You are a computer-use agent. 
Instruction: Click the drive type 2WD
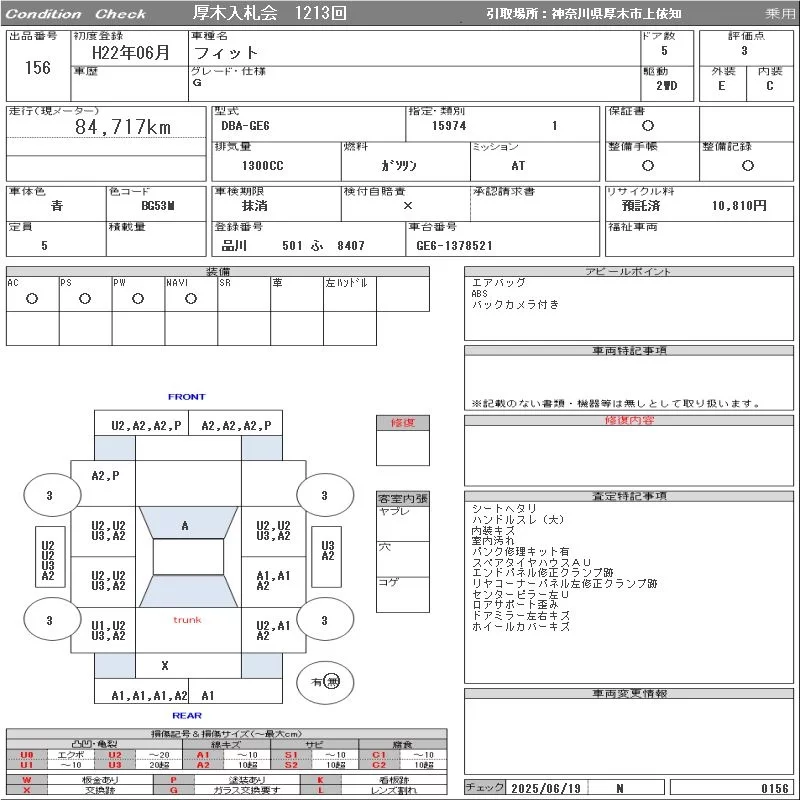coord(666,86)
